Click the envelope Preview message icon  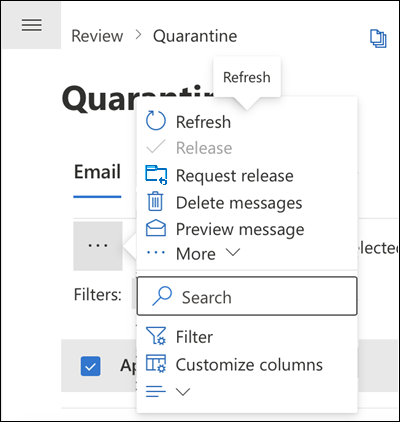[x=156, y=228]
